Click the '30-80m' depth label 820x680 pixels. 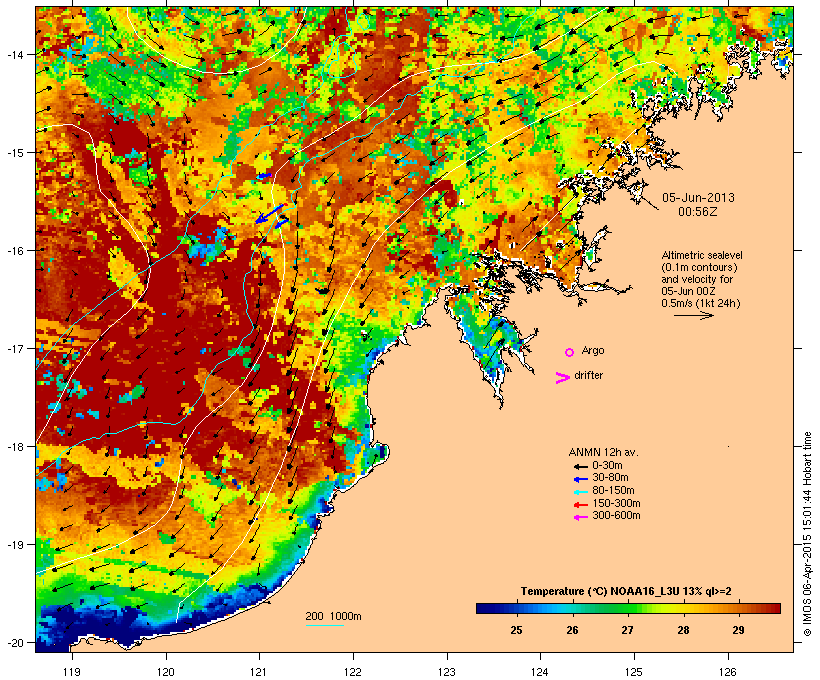pyautogui.click(x=610, y=478)
